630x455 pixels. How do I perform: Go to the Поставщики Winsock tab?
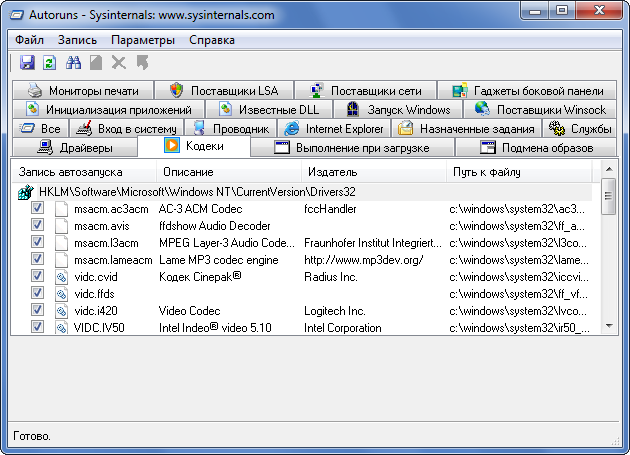pos(540,109)
